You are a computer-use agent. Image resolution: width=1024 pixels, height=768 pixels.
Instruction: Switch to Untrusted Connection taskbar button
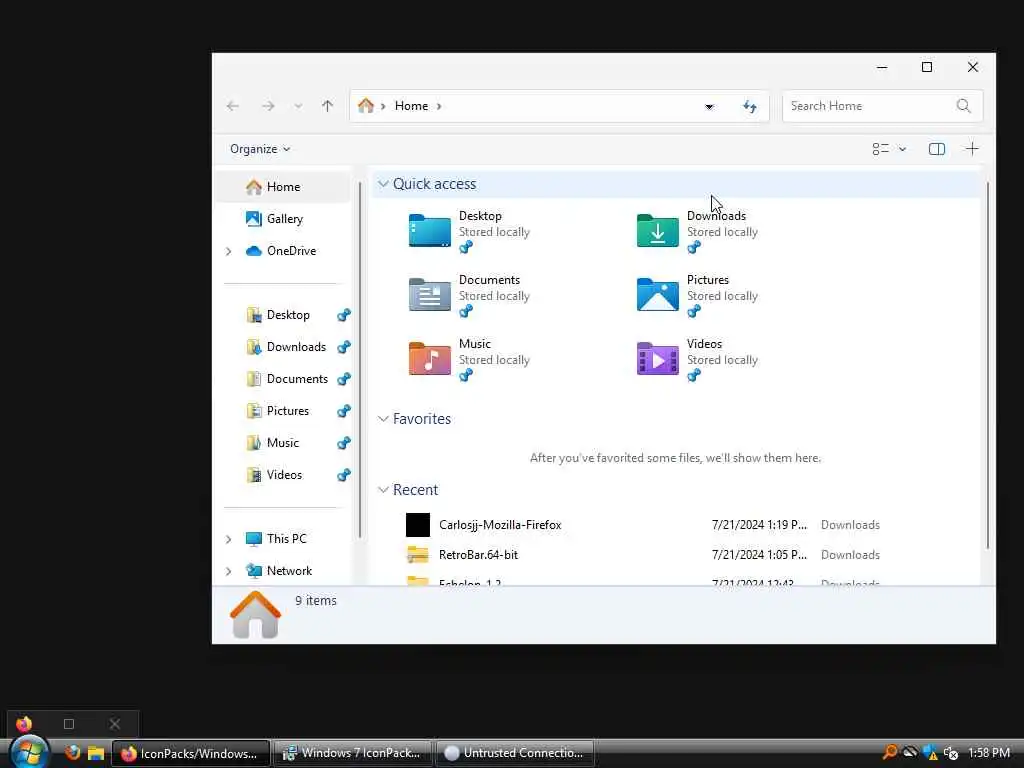point(515,753)
